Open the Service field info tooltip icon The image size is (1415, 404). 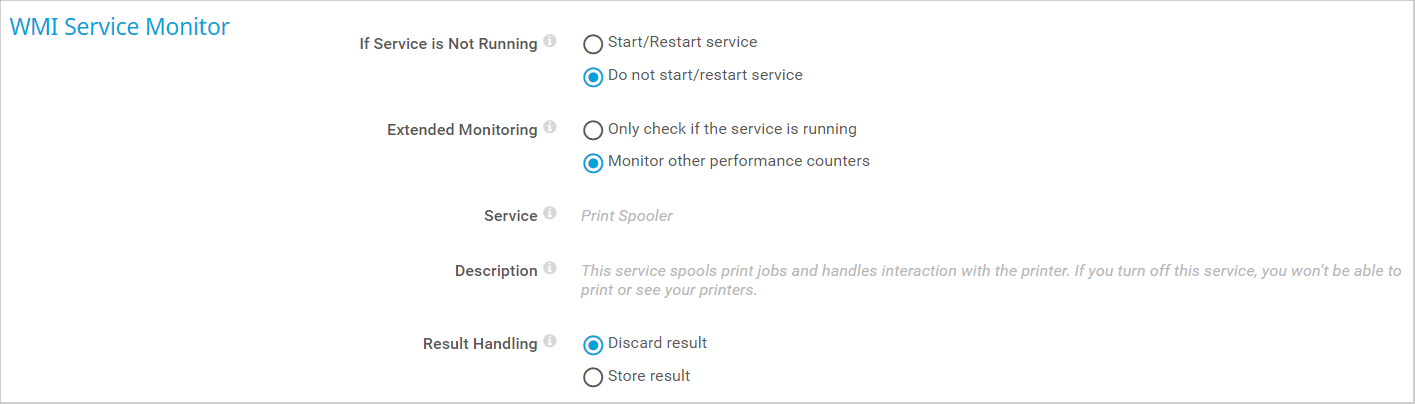(550, 215)
